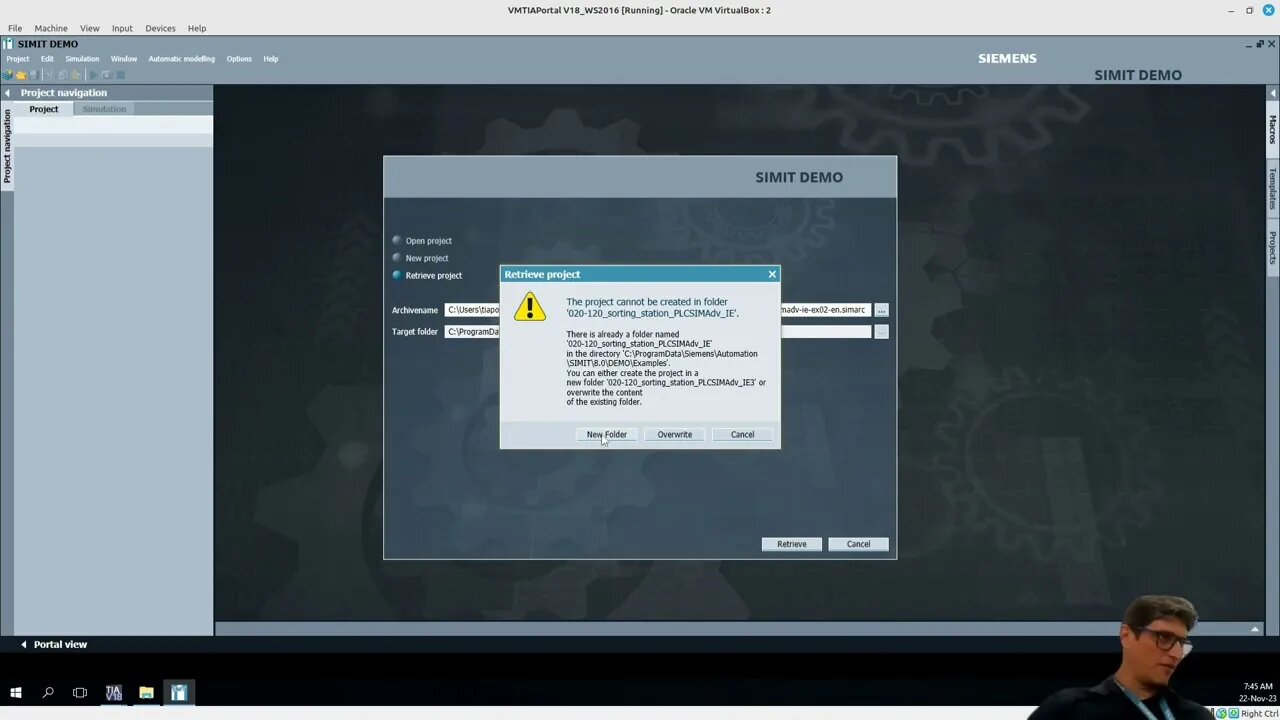
Task: Click the stop simulation square icon
Action: point(120,75)
